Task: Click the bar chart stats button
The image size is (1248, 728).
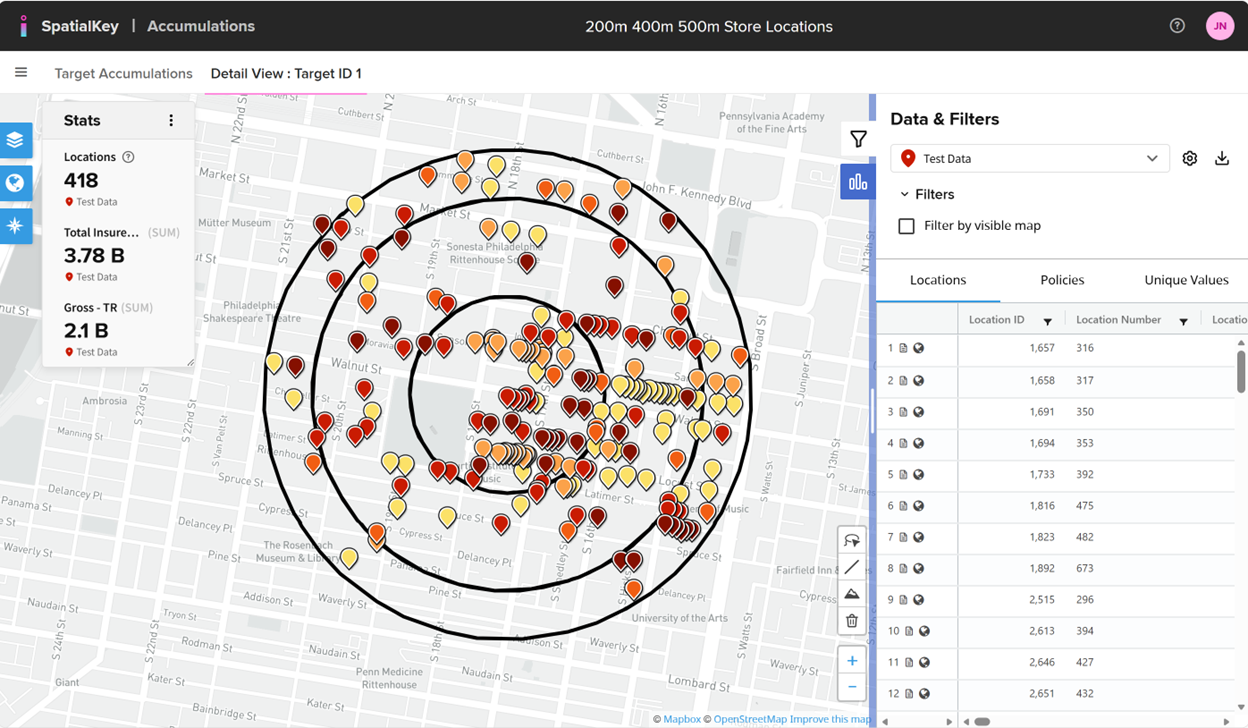Action: click(x=858, y=182)
